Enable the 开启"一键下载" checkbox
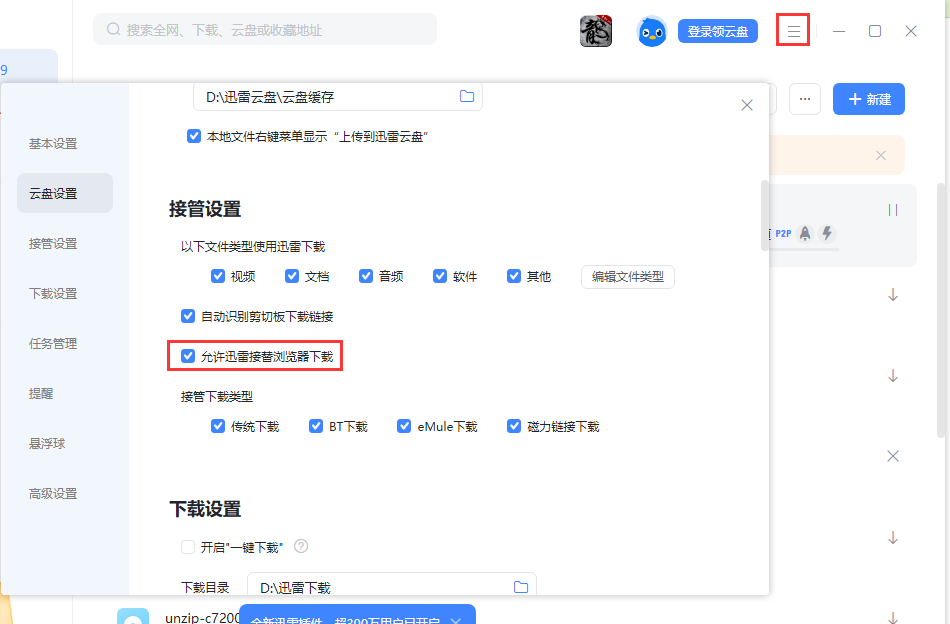This screenshot has width=950, height=624. [x=188, y=547]
